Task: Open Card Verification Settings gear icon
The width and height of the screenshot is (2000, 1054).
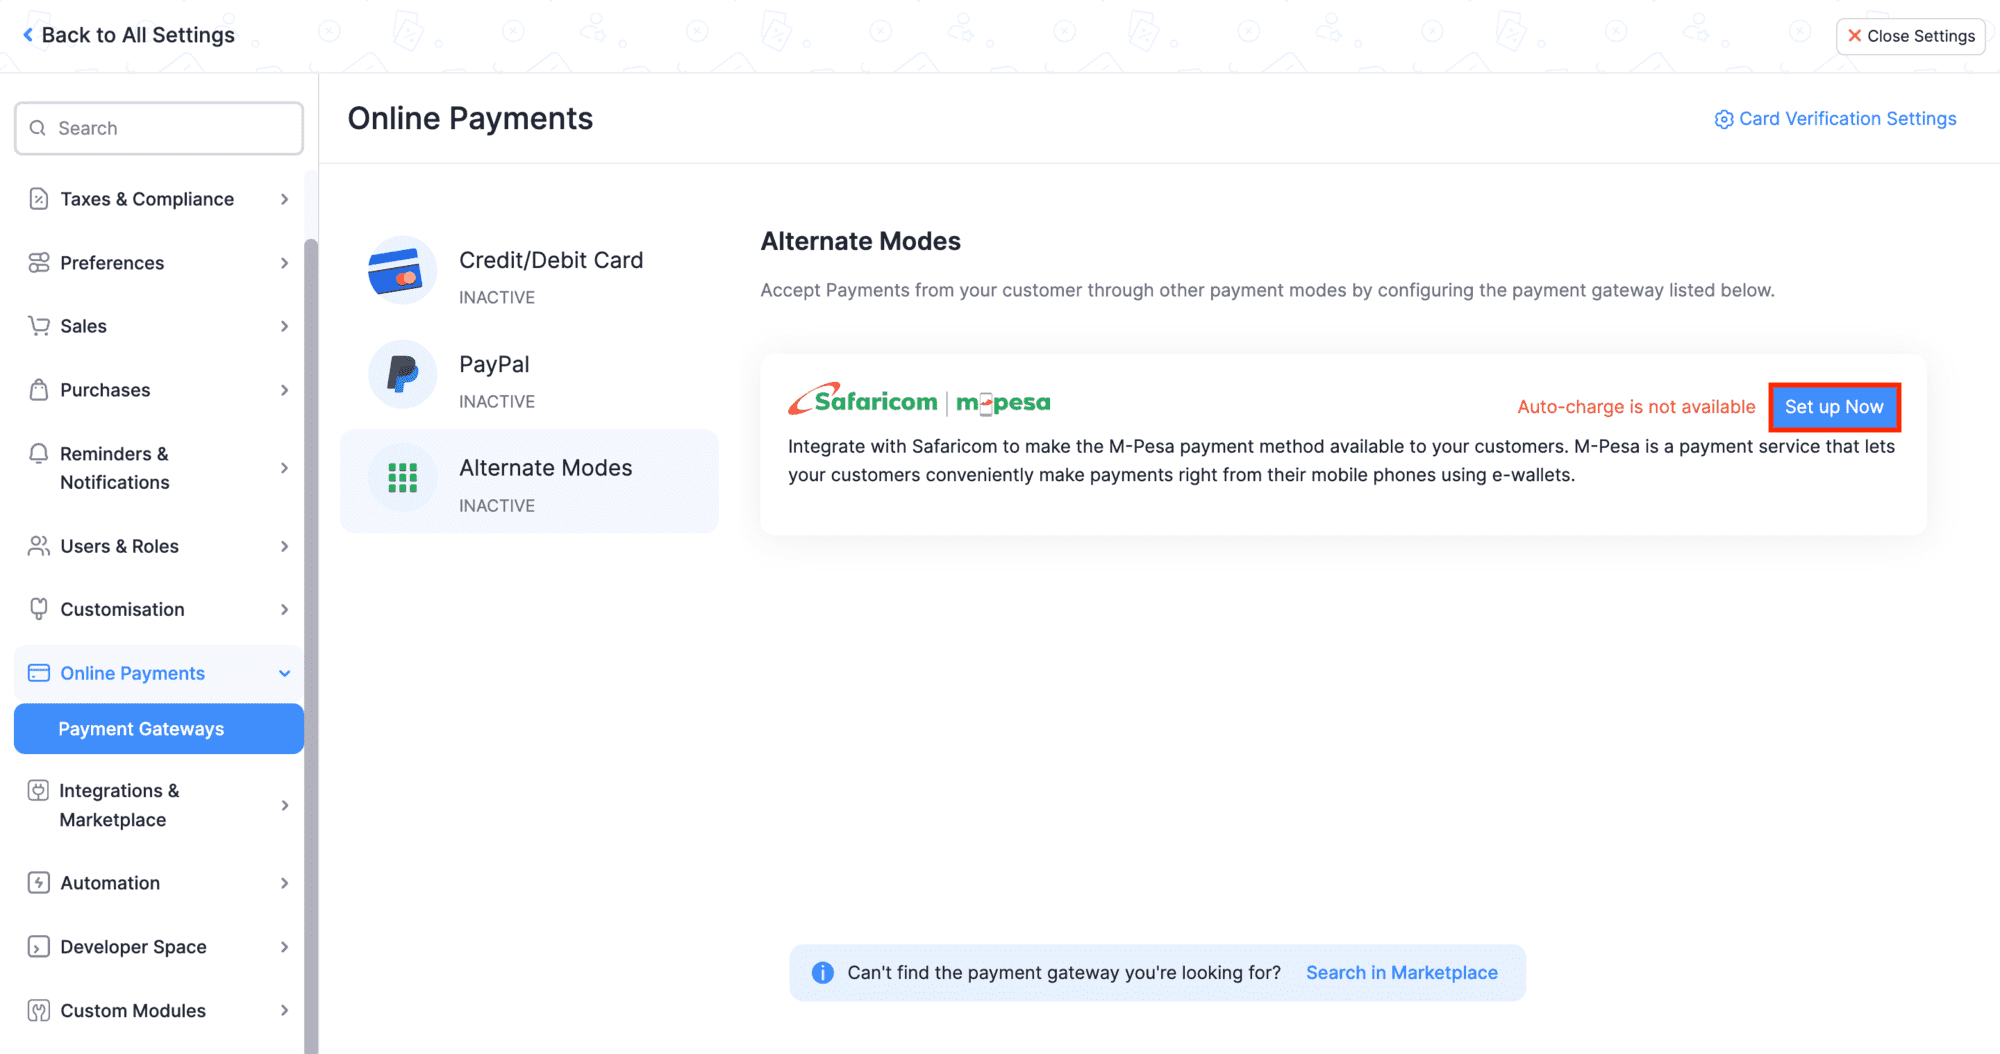Action: [1723, 118]
